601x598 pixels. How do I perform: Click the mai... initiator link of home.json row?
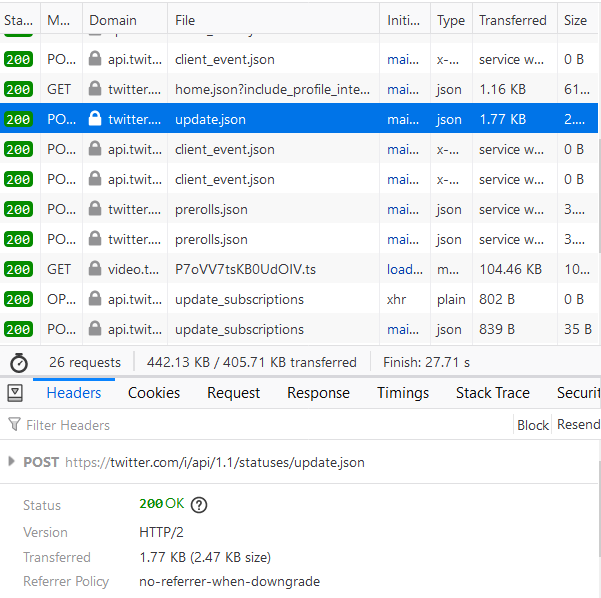[x=403, y=89]
